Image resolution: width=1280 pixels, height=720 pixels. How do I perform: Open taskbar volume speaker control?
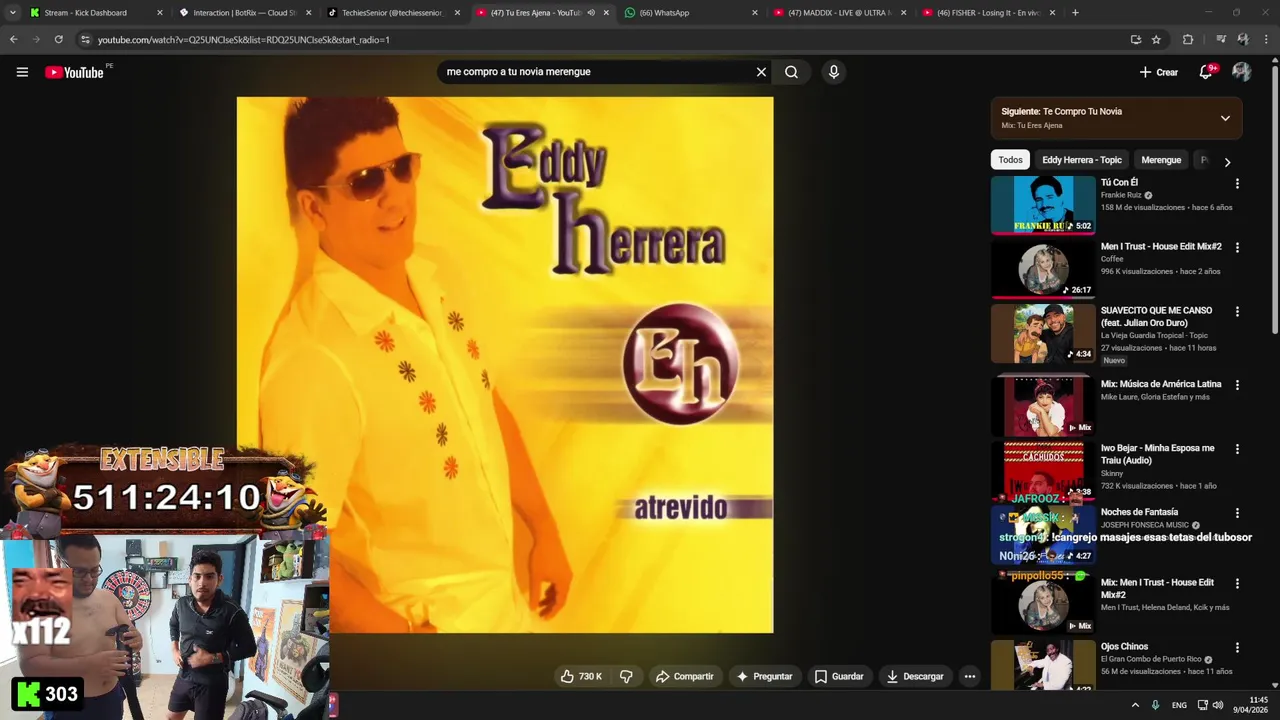click(x=1217, y=705)
